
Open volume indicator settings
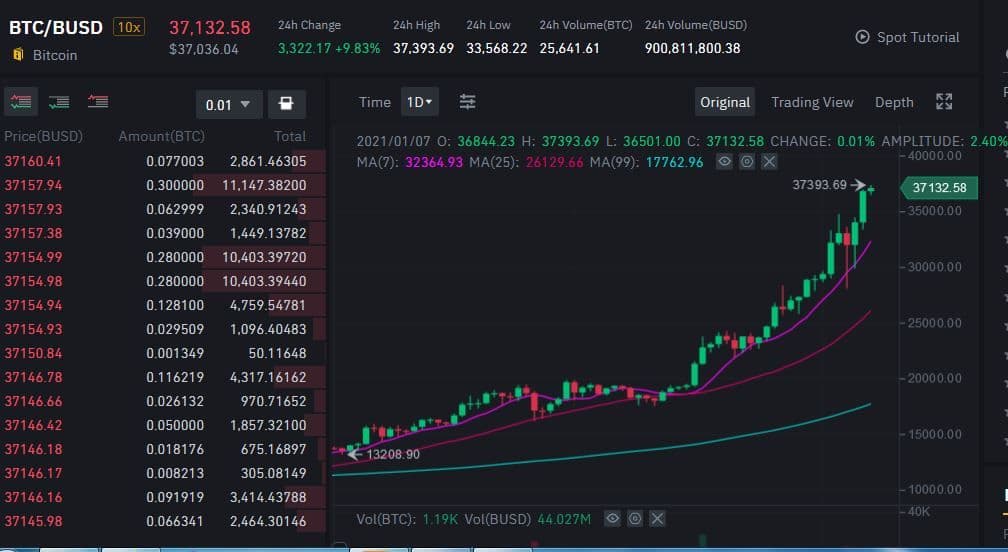pos(634,519)
